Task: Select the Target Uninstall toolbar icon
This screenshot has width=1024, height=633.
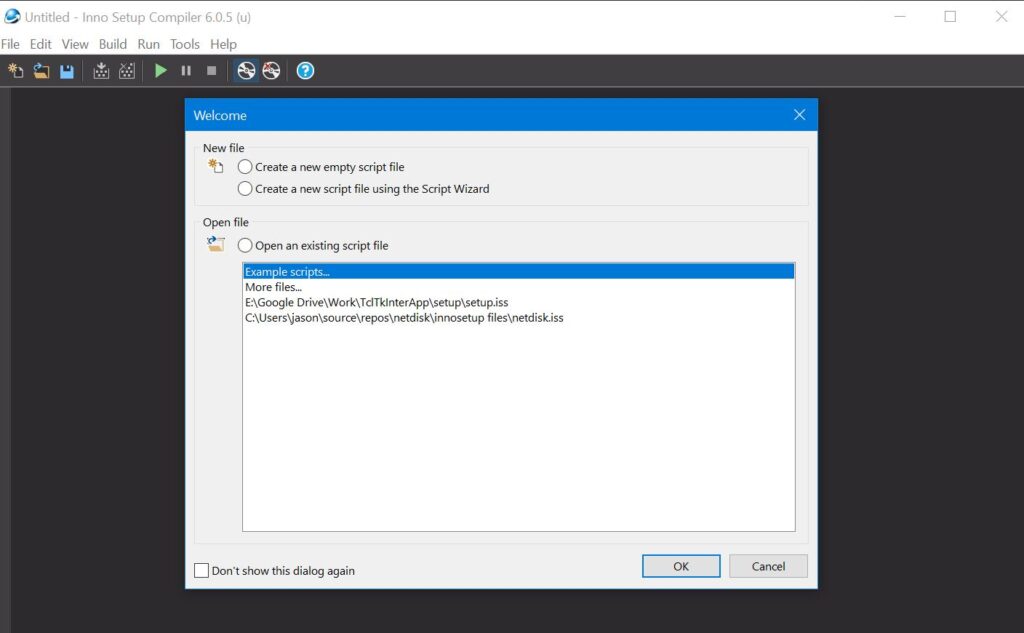Action: click(271, 71)
